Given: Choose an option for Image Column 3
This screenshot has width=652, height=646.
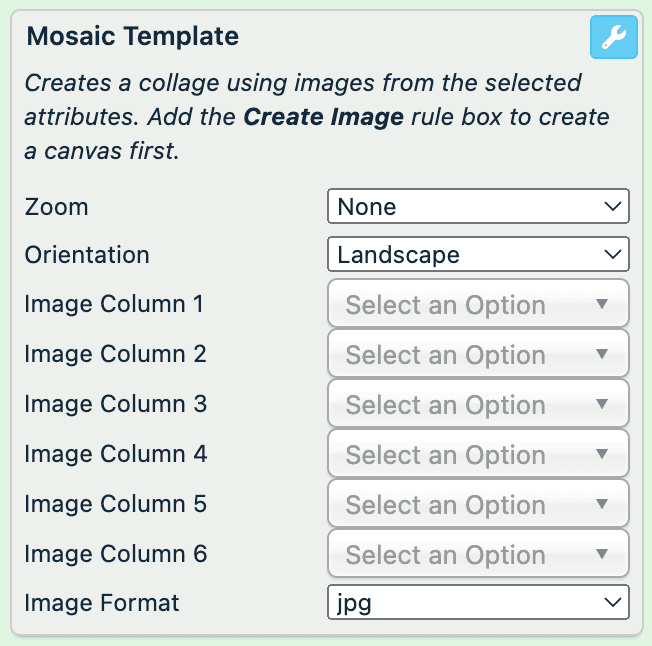Looking at the screenshot, I should point(478,404).
